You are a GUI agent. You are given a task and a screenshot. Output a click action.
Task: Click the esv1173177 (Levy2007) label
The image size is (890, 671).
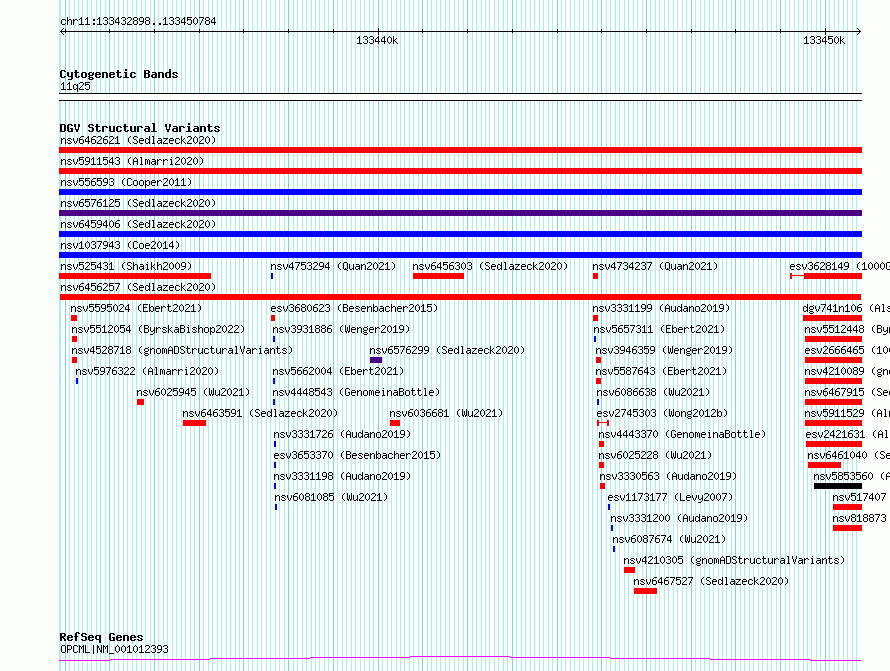[x=670, y=497]
